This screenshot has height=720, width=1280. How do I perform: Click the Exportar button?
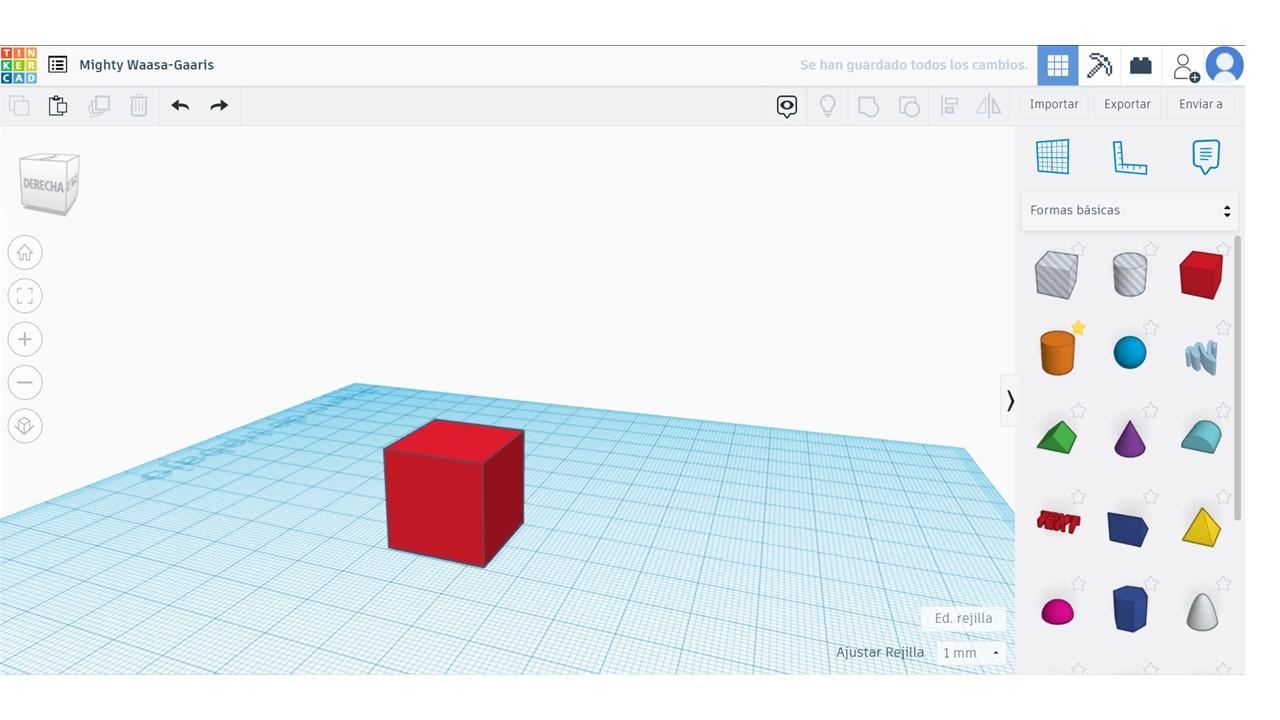(x=1127, y=104)
